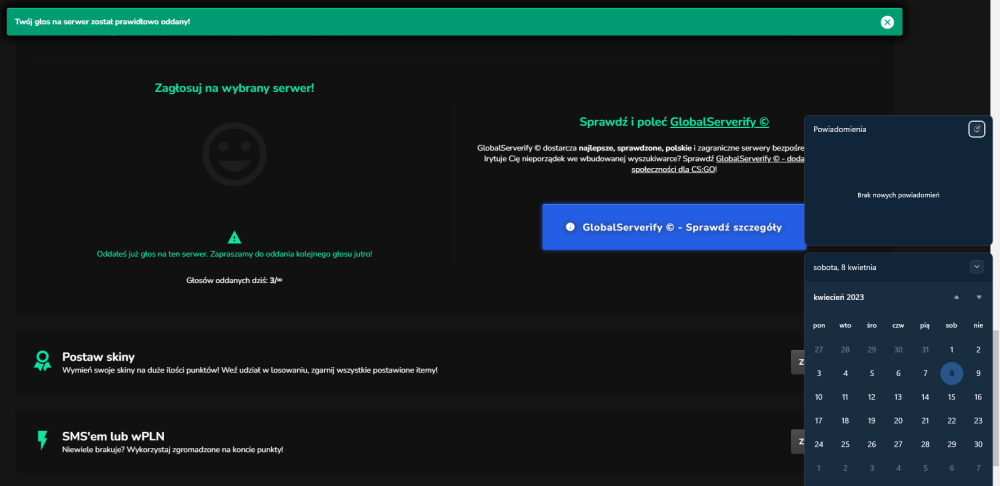Viewport: 1000px width, 486px height.
Task: Click the Brak nowych powiadomień text
Action: point(898,195)
